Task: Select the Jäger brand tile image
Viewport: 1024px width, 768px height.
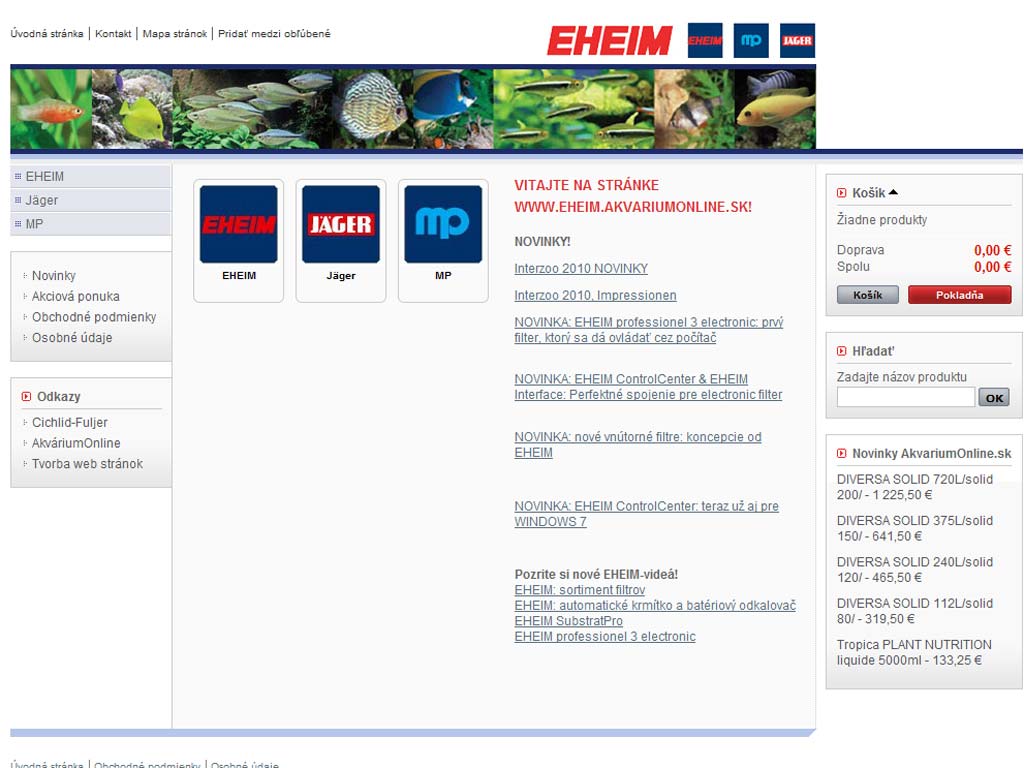Action: pyautogui.click(x=341, y=224)
